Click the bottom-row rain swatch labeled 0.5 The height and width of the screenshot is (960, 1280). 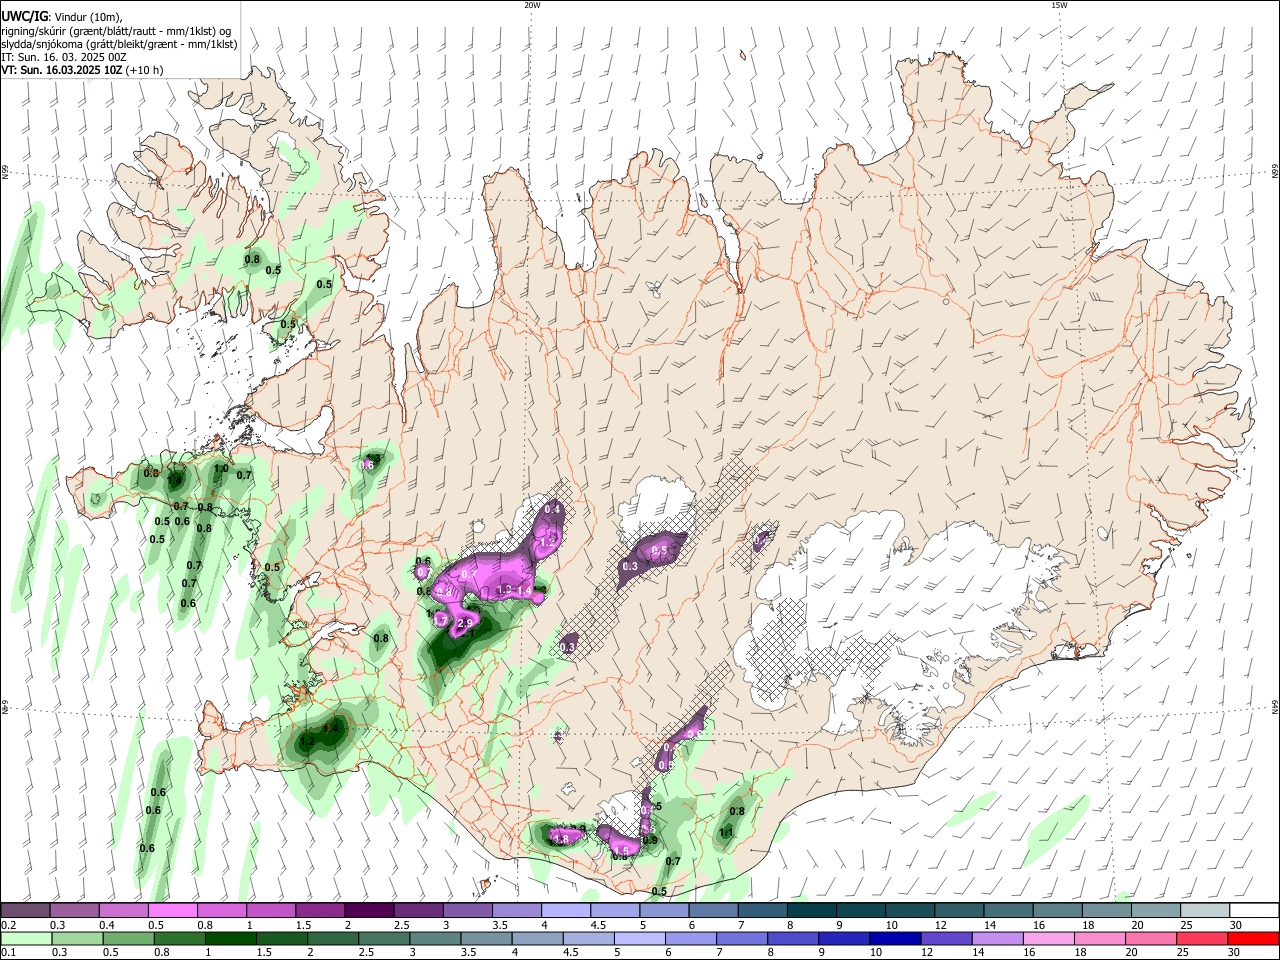coord(128,938)
